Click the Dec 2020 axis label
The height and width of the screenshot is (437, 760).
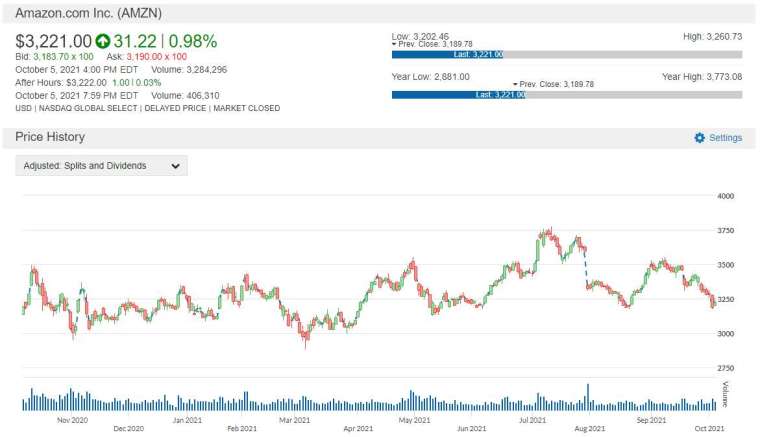pyautogui.click(x=128, y=428)
